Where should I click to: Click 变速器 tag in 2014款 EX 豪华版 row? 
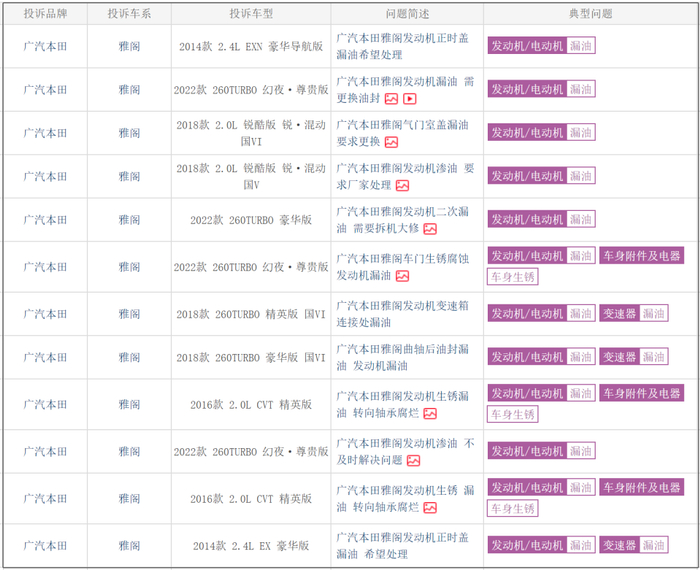point(619,545)
